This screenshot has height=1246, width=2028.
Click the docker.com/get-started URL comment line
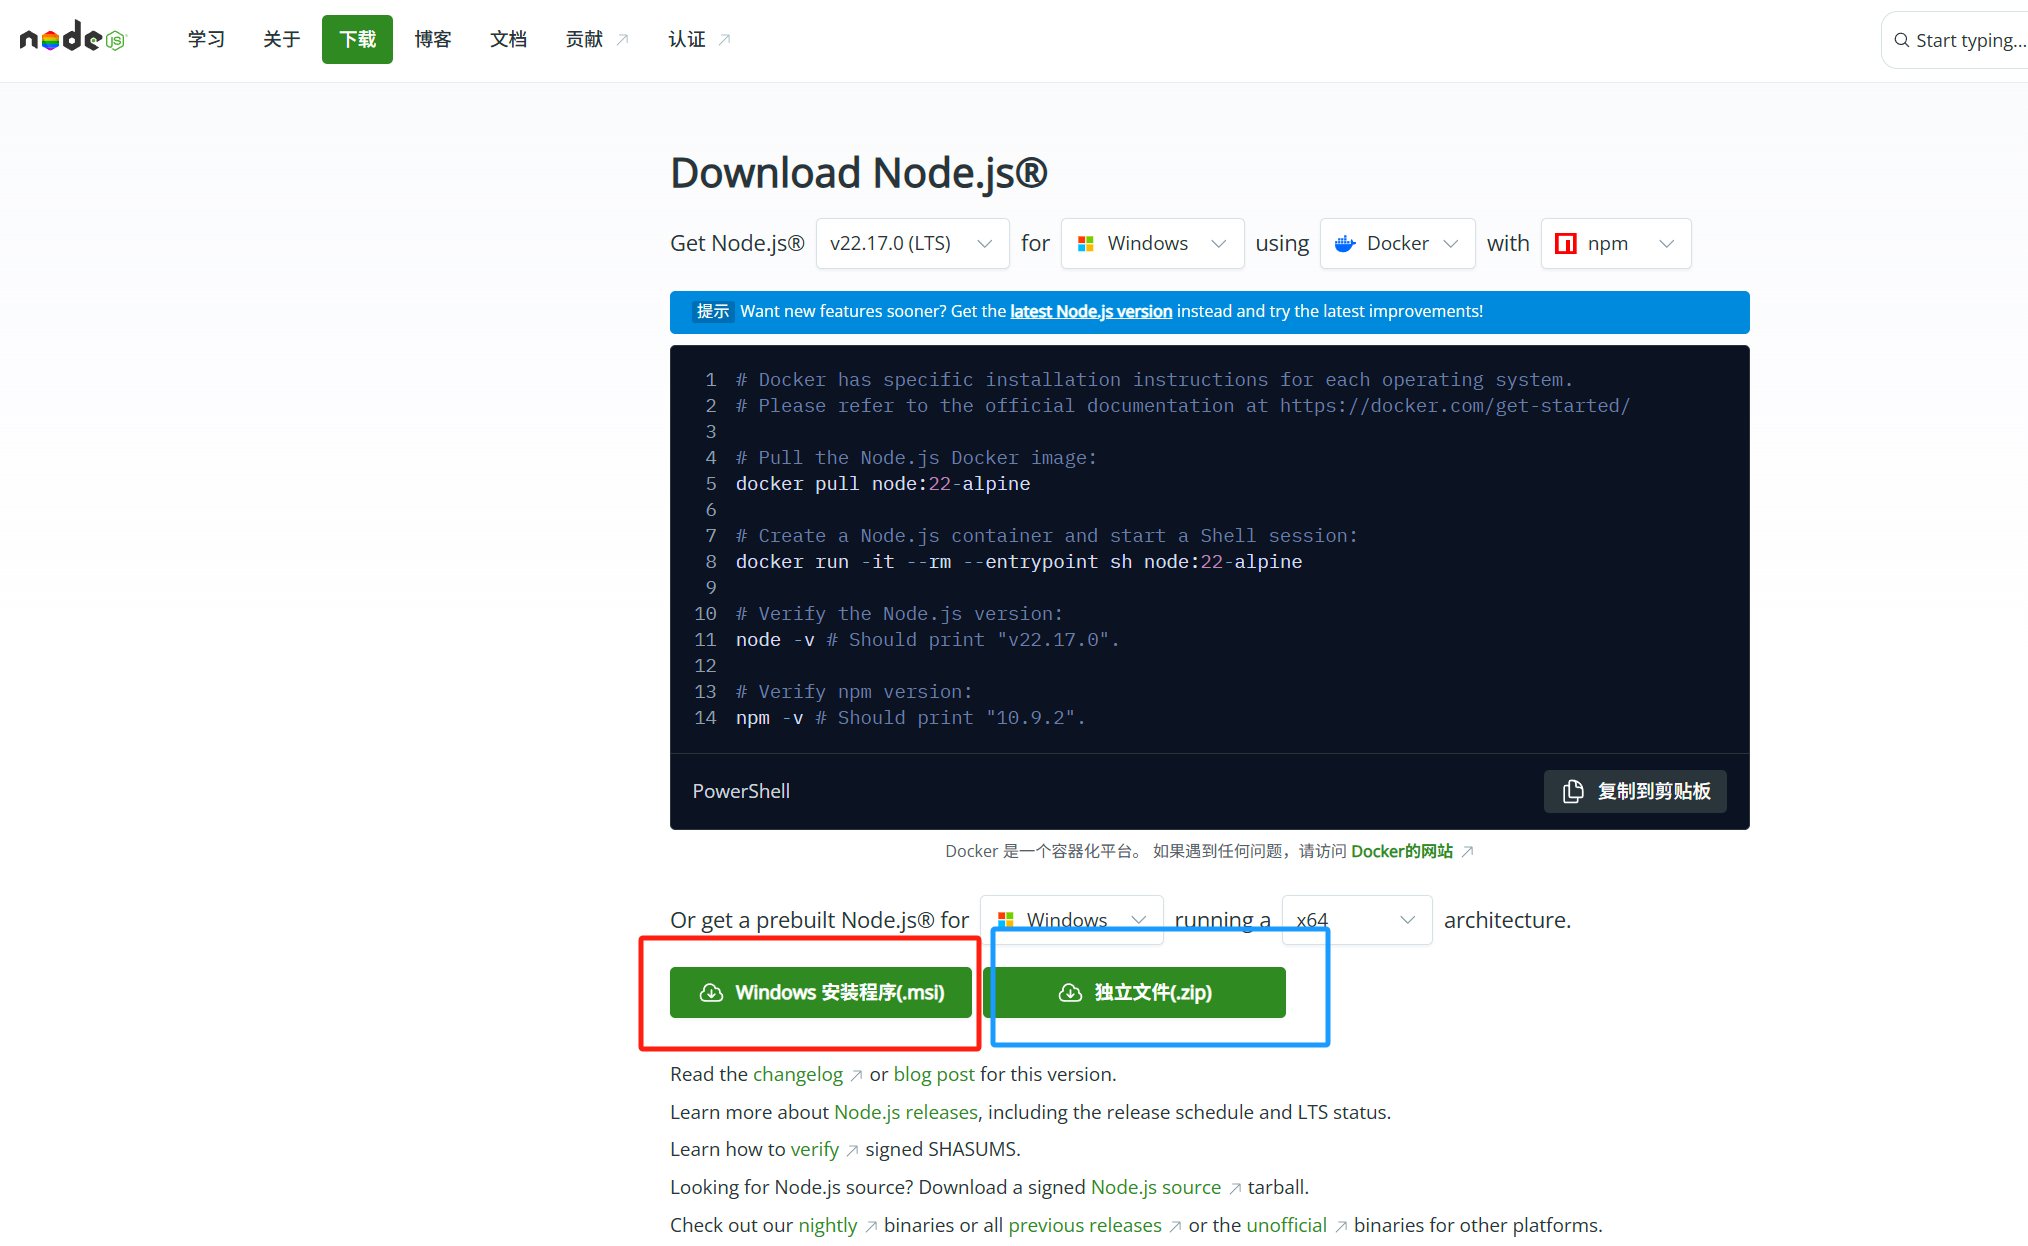(x=1183, y=406)
